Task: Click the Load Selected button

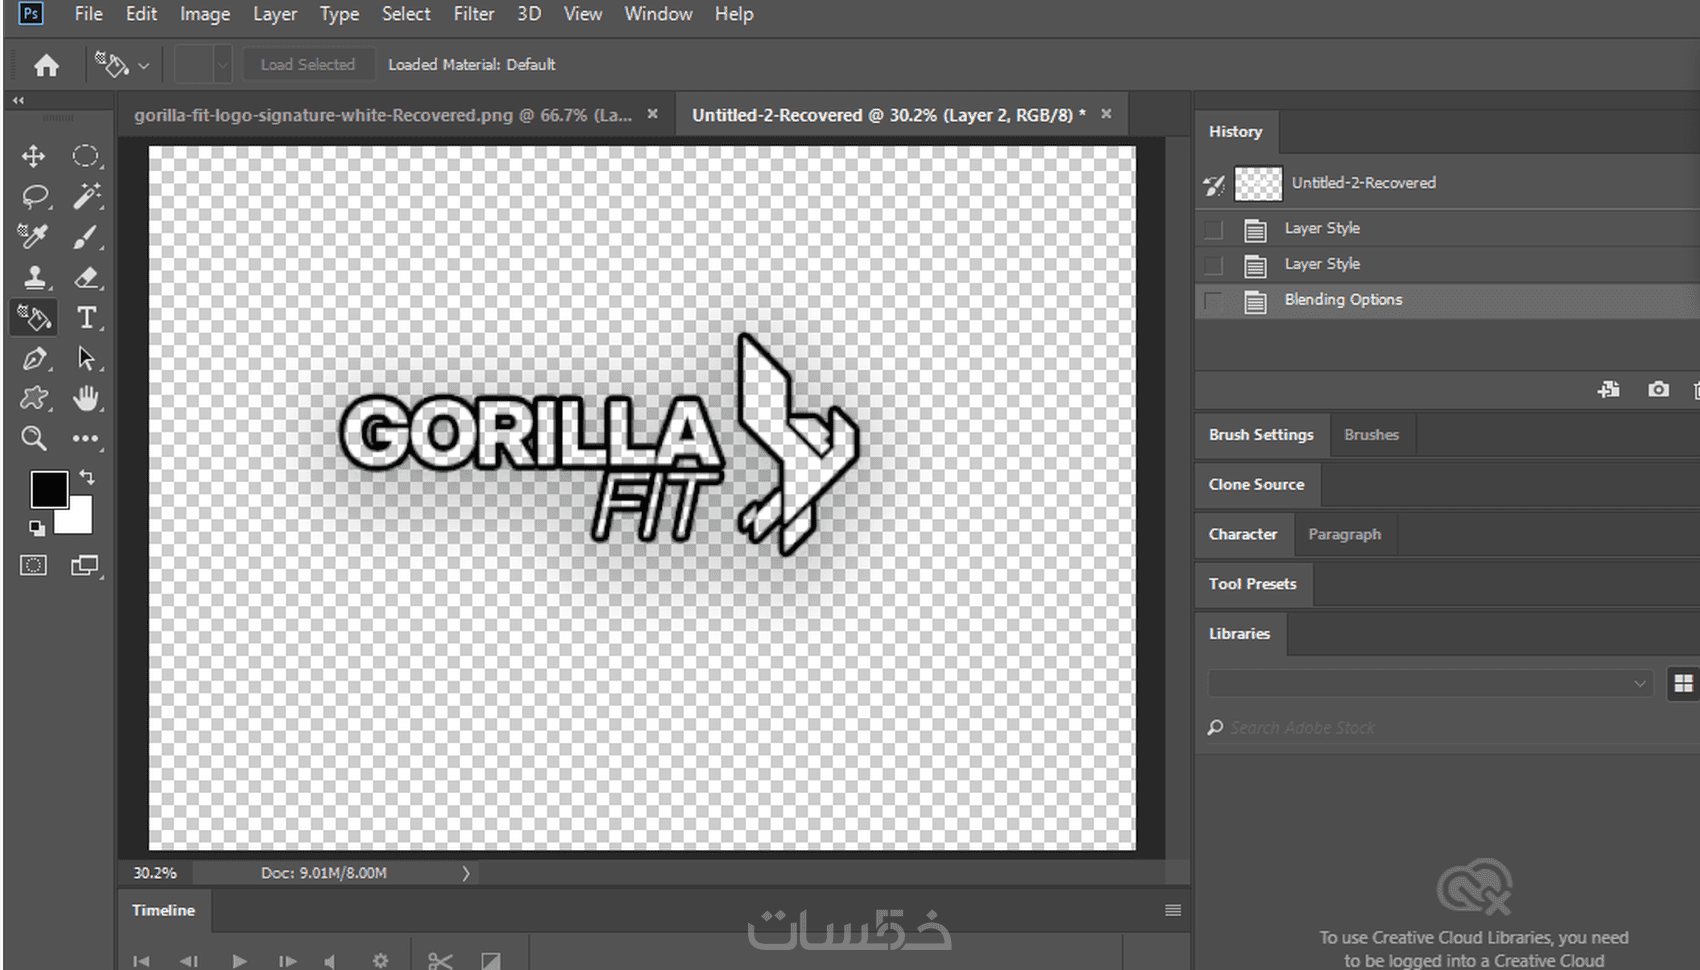Action: [308, 65]
